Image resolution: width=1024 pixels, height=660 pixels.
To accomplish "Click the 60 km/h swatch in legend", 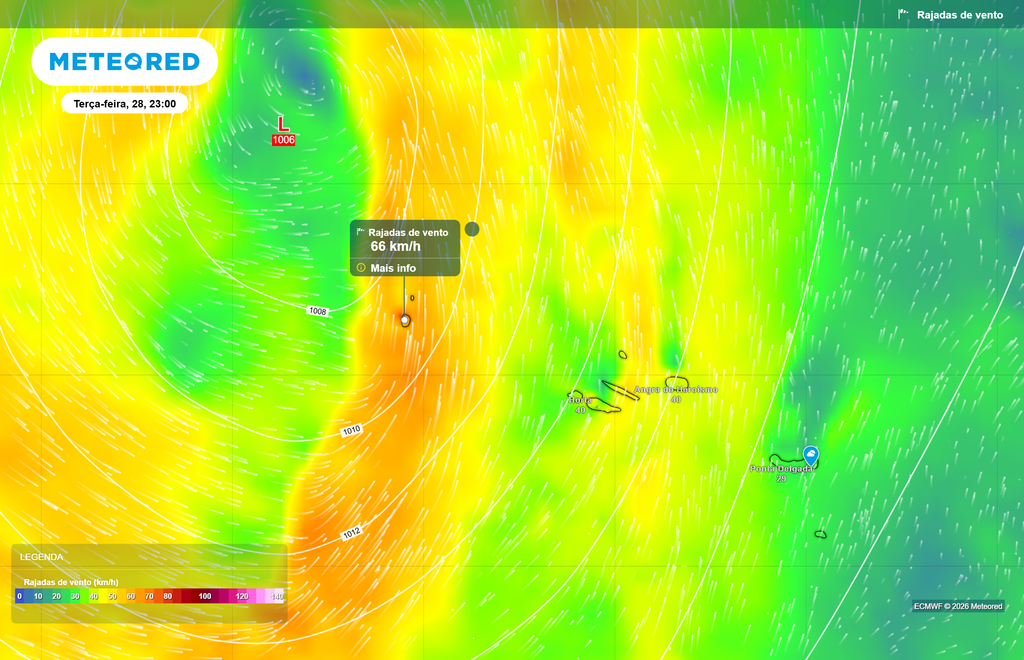I will 131,596.
